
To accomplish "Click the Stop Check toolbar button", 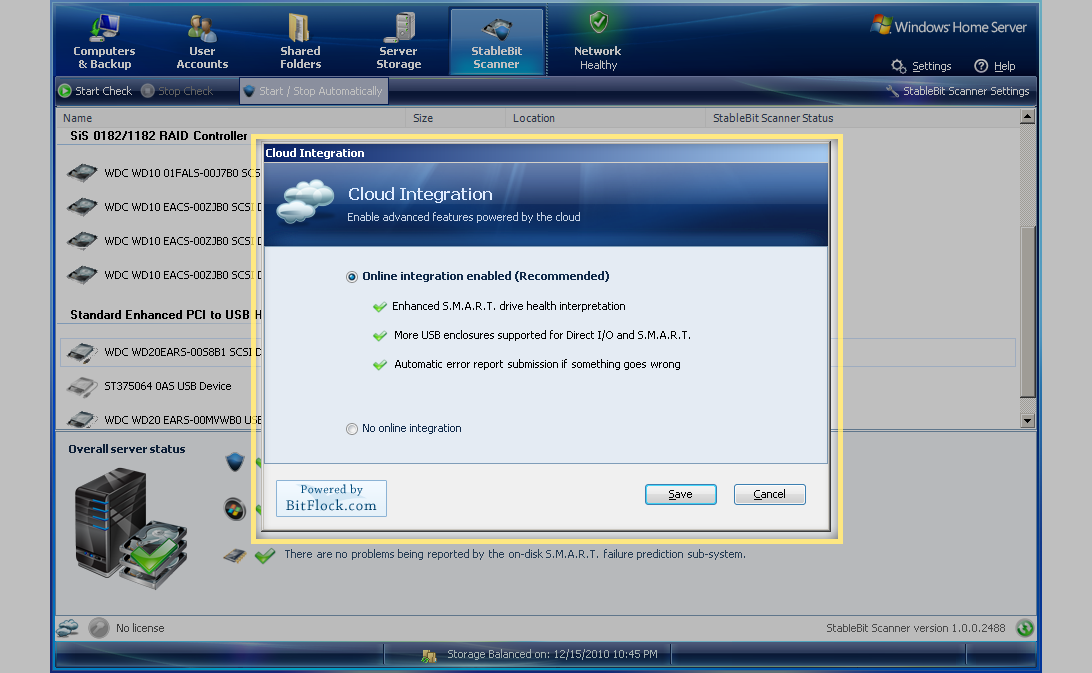I will click(177, 91).
